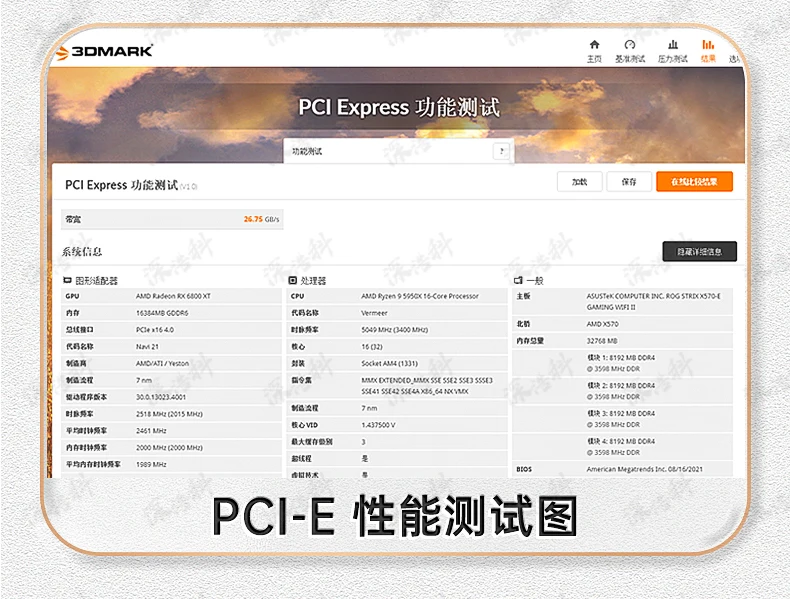This screenshot has width=790, height=599.
Task: Collapse details with 隐藏详细信息 button
Action: point(699,251)
